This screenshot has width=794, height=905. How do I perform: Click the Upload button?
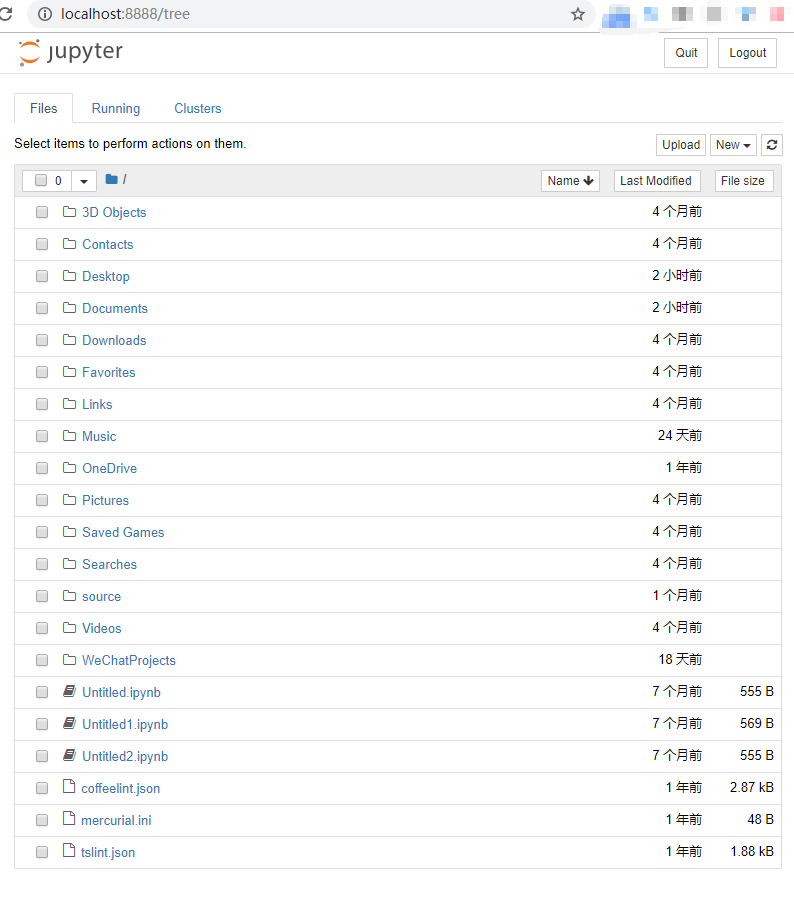tap(681, 145)
